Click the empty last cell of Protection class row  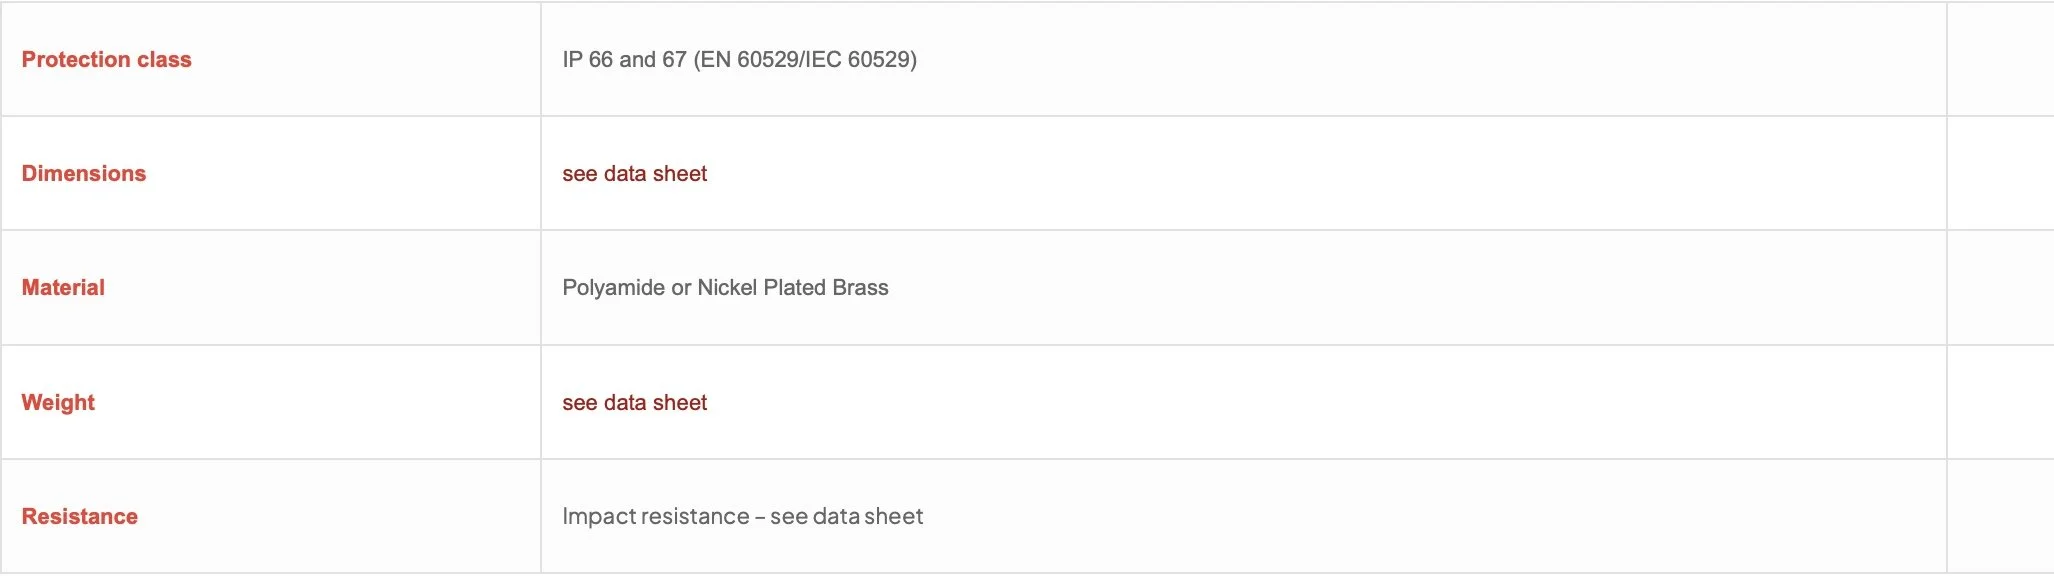tap(2000, 59)
